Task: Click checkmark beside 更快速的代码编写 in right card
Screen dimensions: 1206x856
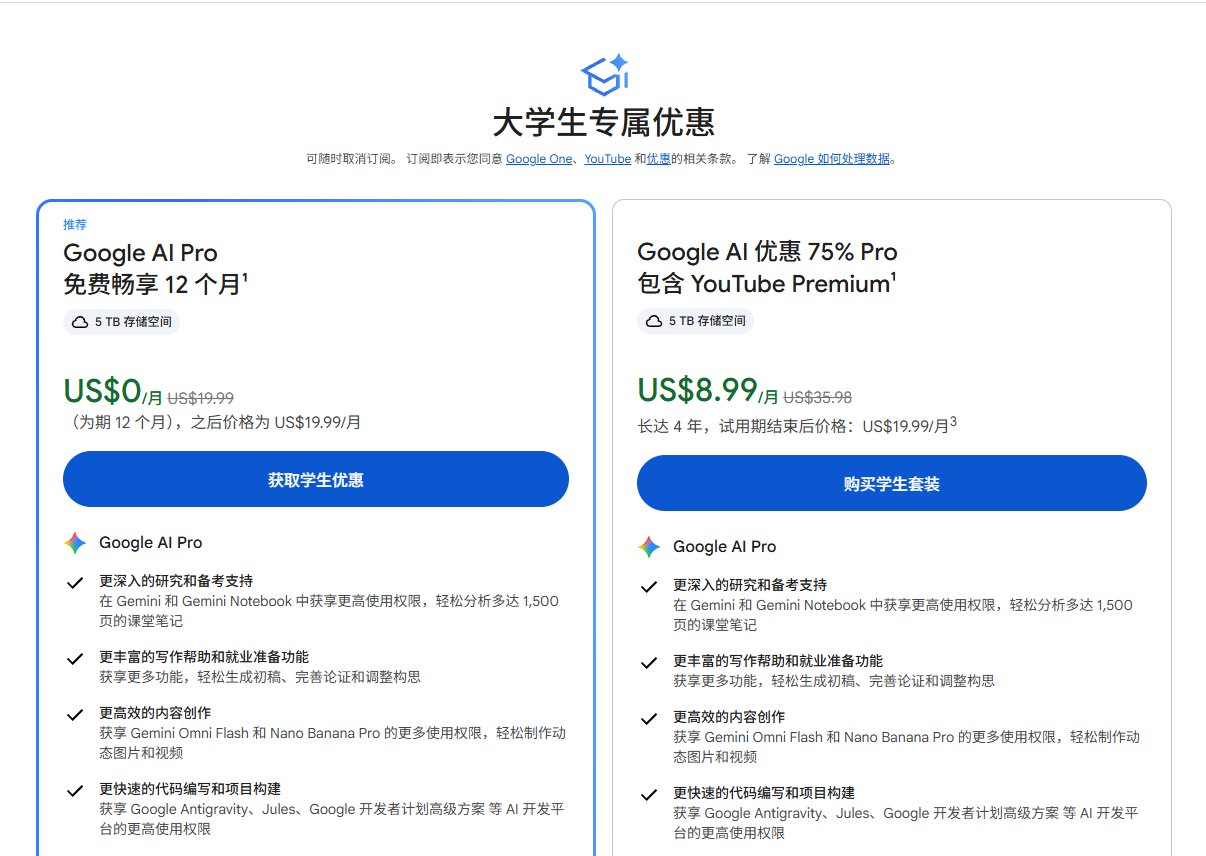Action: (x=648, y=794)
